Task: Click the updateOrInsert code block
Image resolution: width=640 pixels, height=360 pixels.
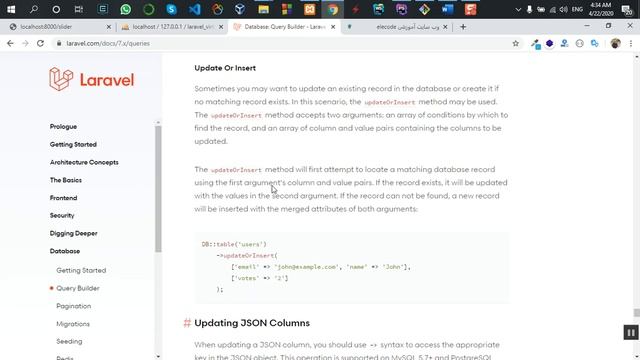Action: 351,267
